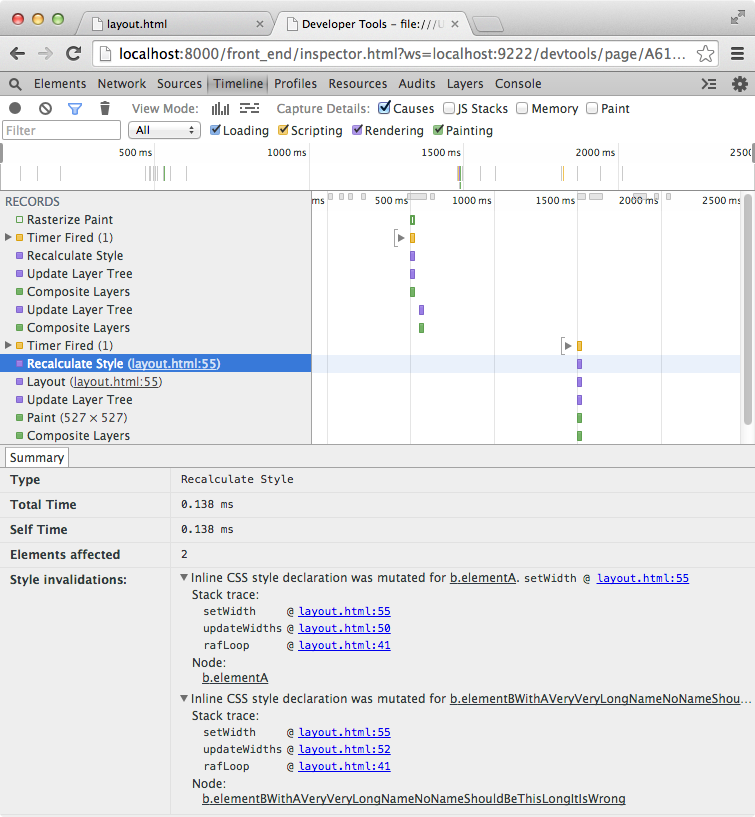Open DevTools settings gear
Image resolution: width=755 pixels, height=817 pixels.
click(740, 84)
